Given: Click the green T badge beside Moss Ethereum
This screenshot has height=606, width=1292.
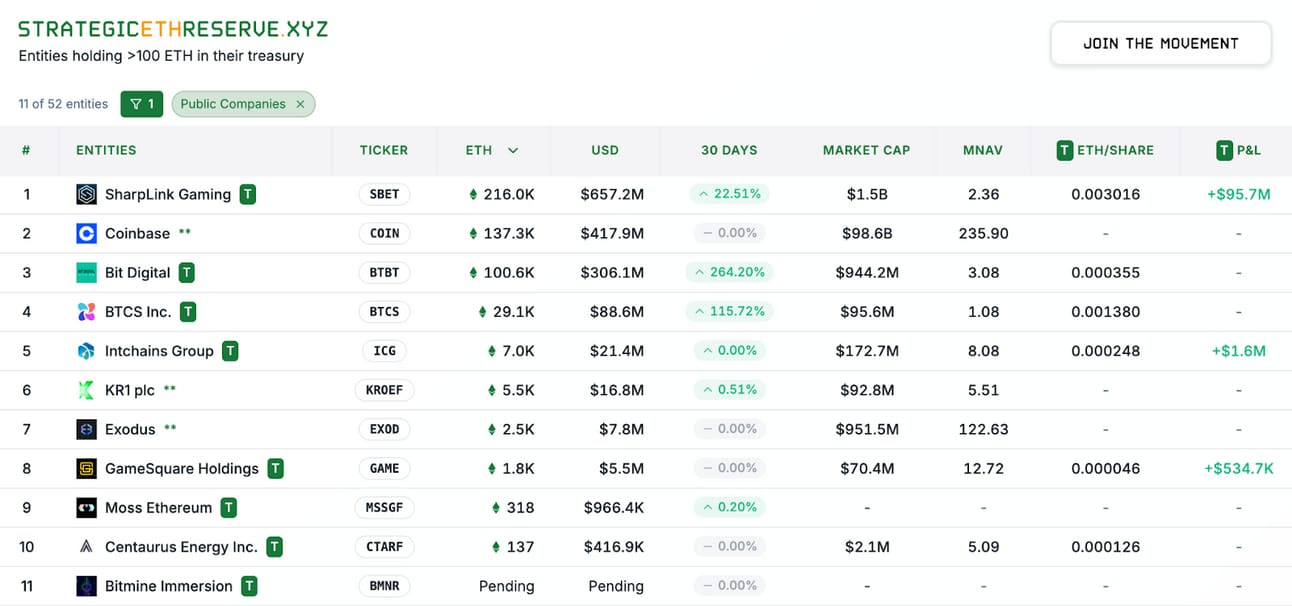Looking at the screenshot, I should tap(229, 508).
